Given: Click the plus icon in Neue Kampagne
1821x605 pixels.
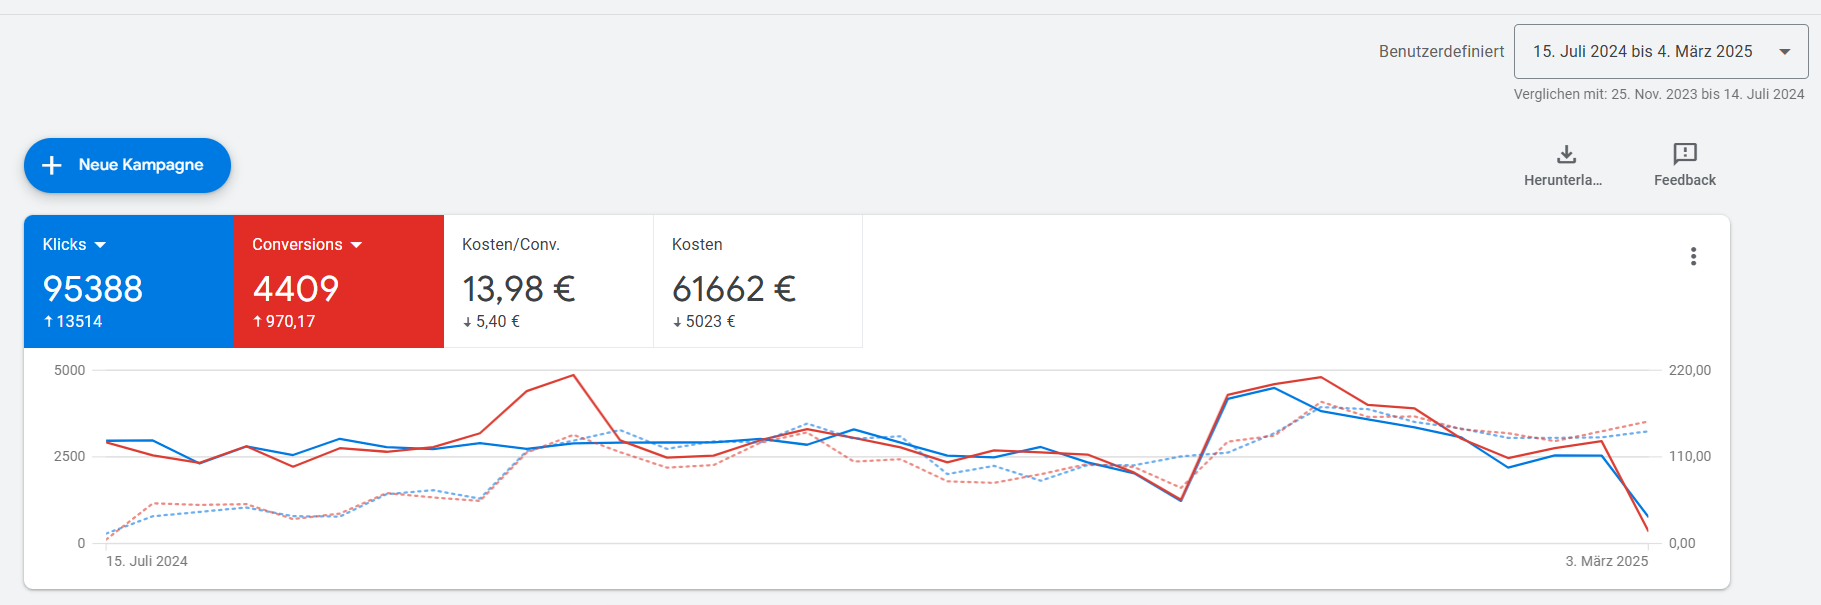Looking at the screenshot, I should [x=52, y=165].
